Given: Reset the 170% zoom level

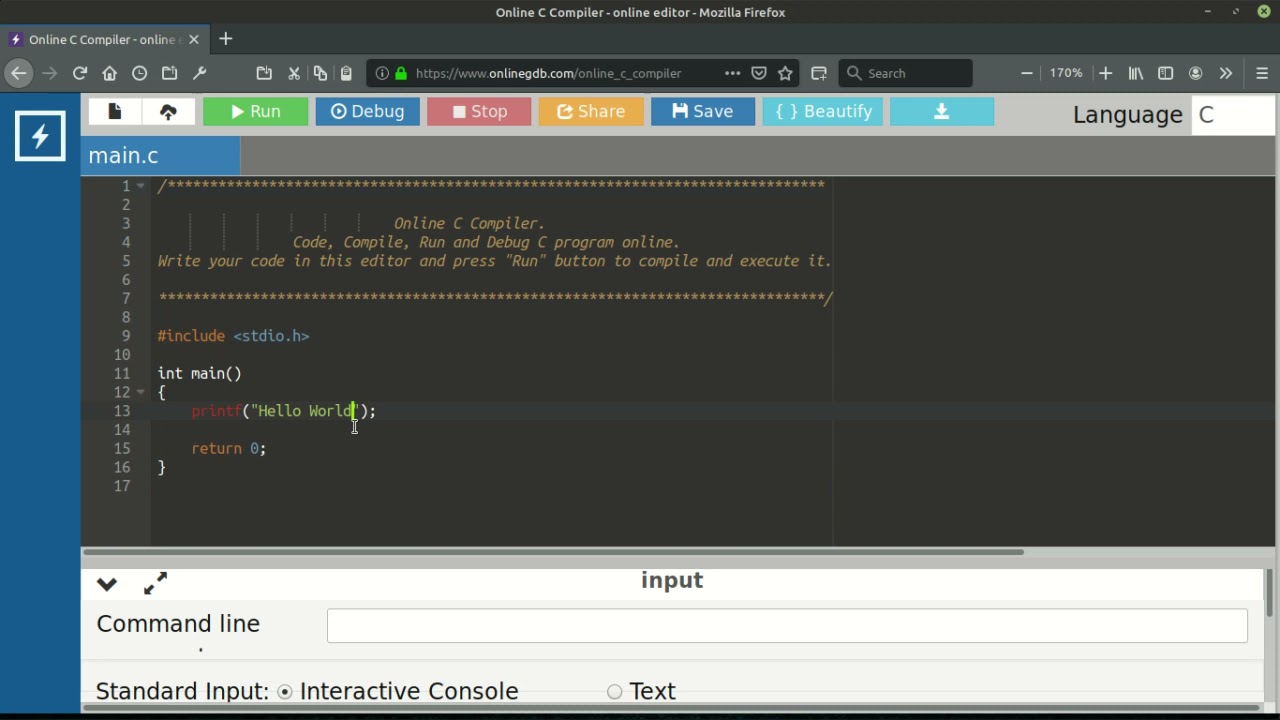Looking at the screenshot, I should 1066,73.
